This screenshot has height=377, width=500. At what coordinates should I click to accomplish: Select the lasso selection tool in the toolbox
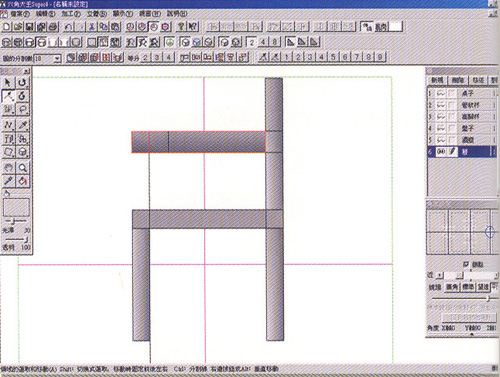(22, 109)
